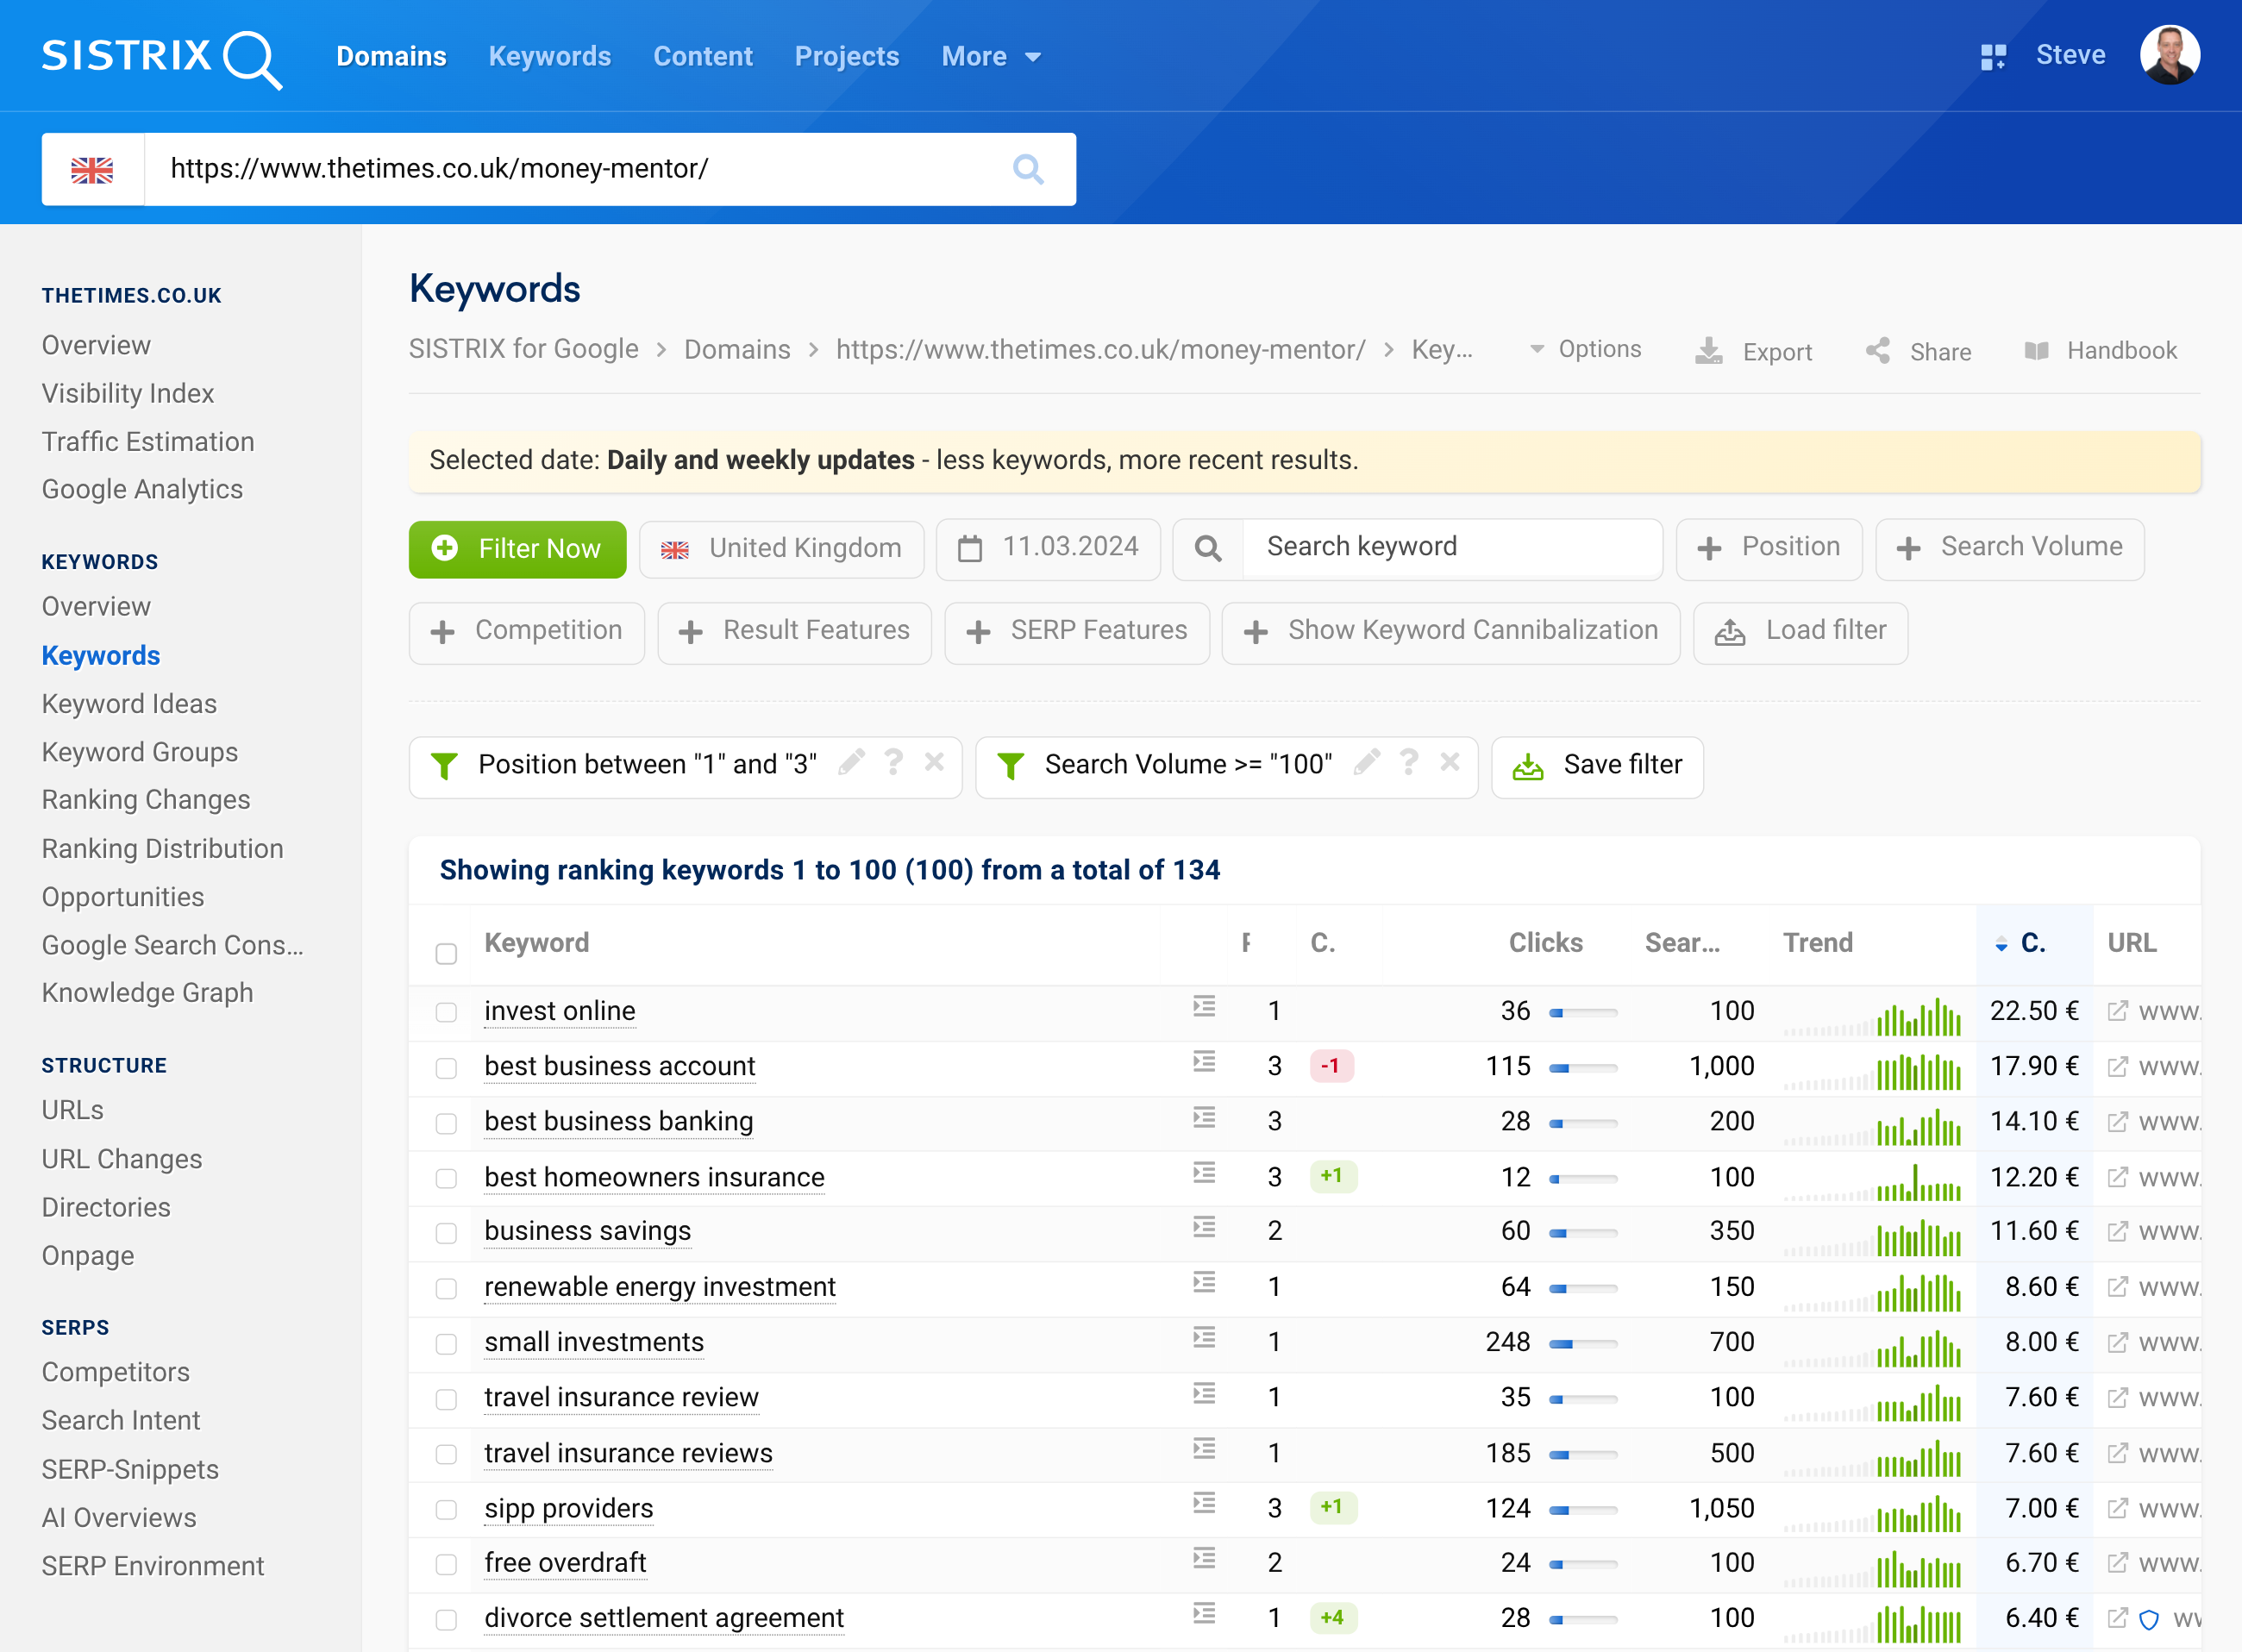Open SERP list icon for invest online
Viewport: 2242px width, 1652px height.
[x=1204, y=1006]
